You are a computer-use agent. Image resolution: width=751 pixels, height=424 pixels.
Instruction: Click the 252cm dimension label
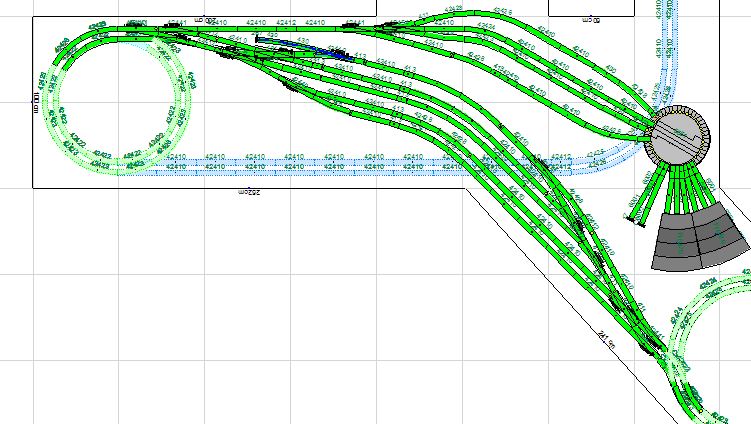tap(250, 190)
